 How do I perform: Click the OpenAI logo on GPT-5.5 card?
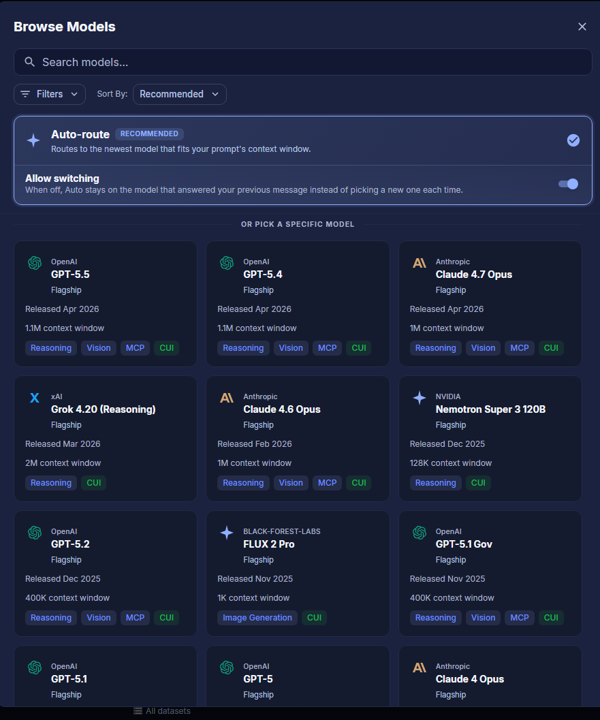(35, 263)
